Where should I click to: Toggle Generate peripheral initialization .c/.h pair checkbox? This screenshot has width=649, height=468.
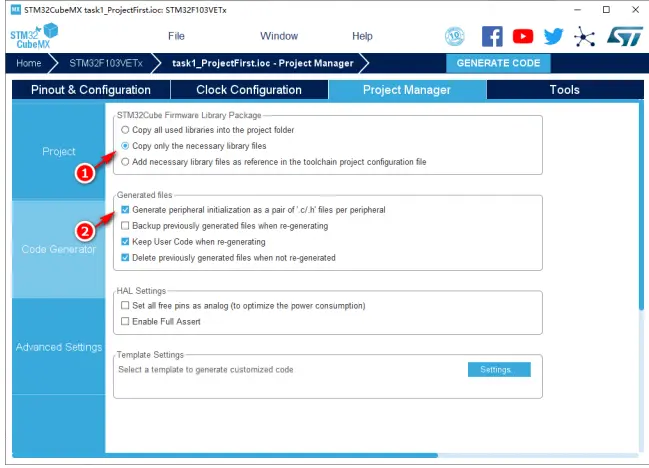click(x=125, y=210)
